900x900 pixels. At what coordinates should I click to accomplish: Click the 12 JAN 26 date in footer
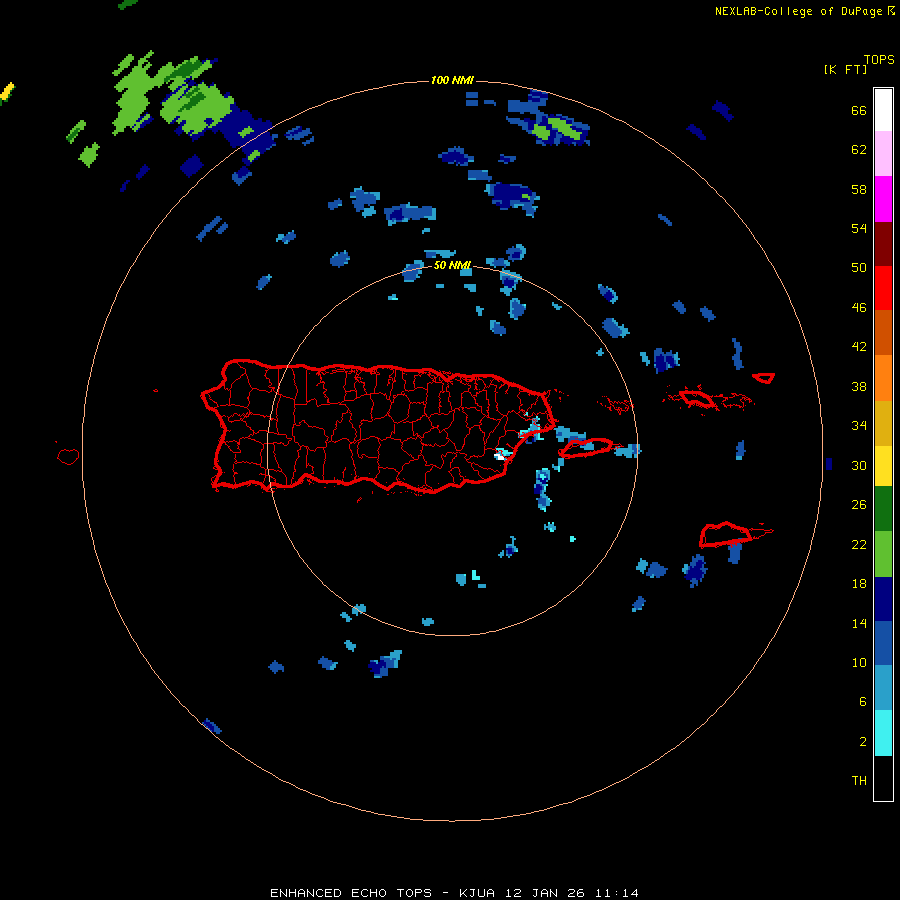(545, 893)
